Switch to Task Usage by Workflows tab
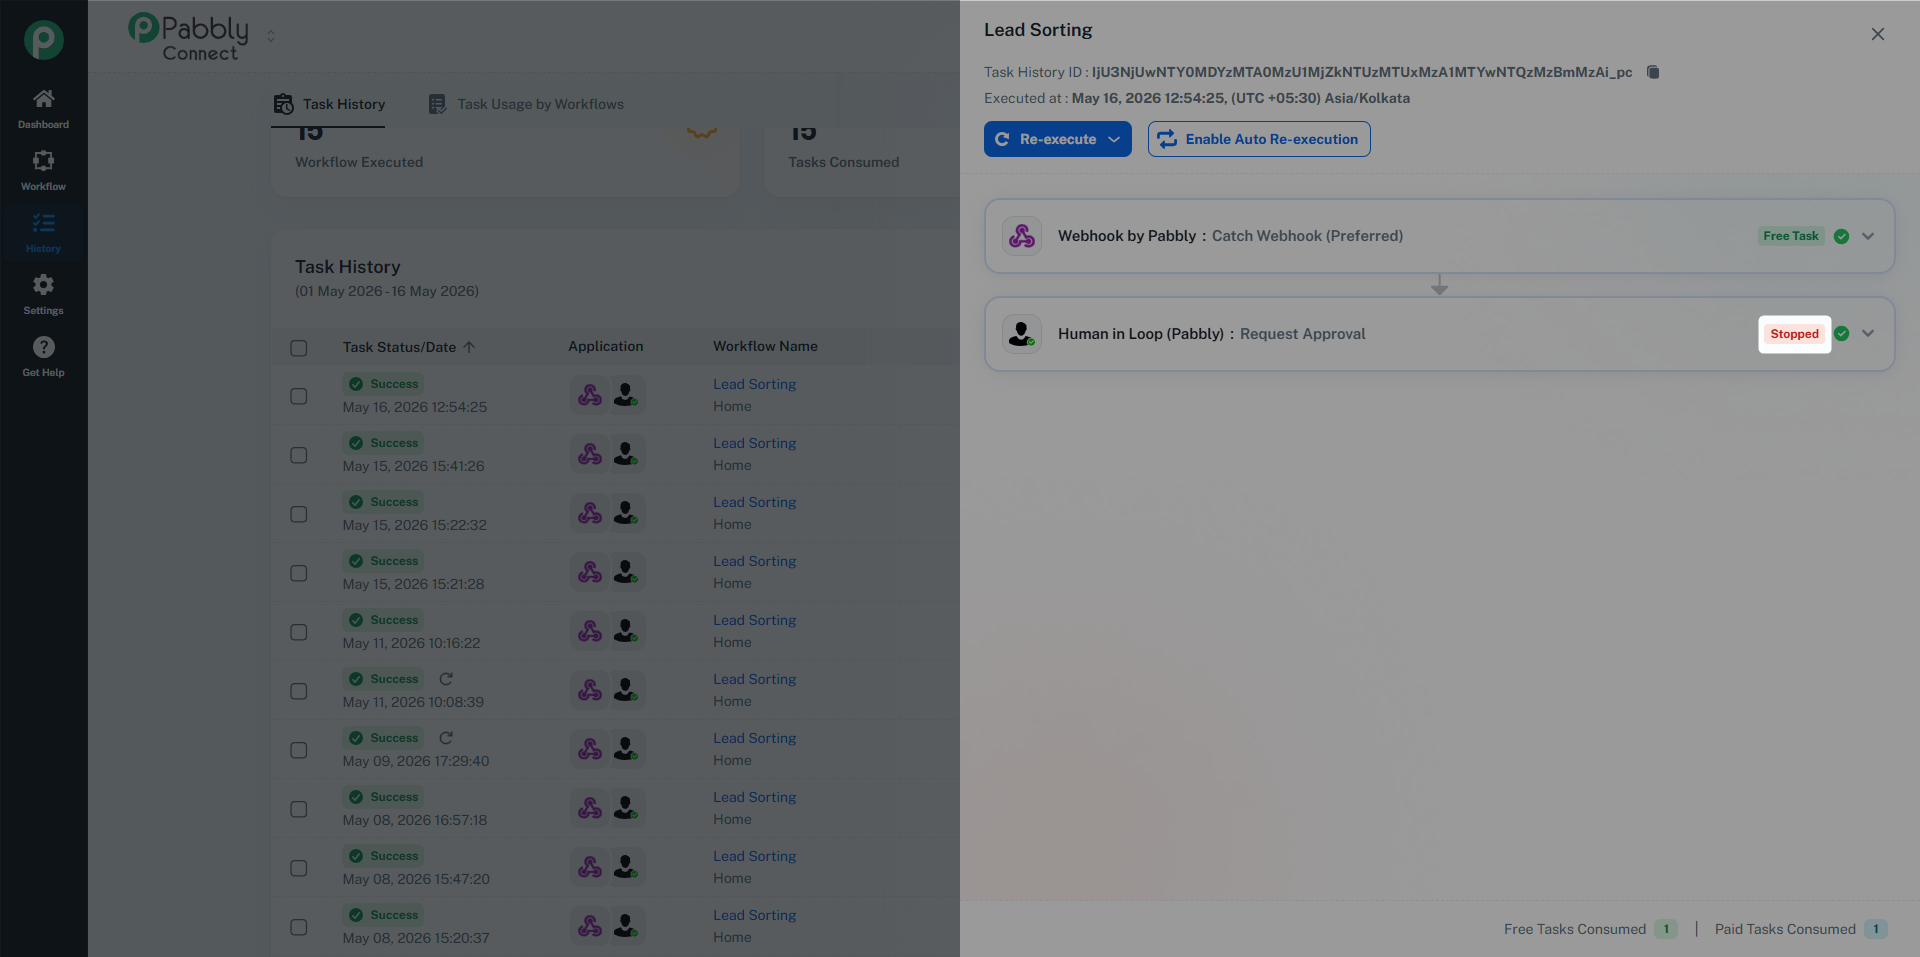 click(526, 104)
